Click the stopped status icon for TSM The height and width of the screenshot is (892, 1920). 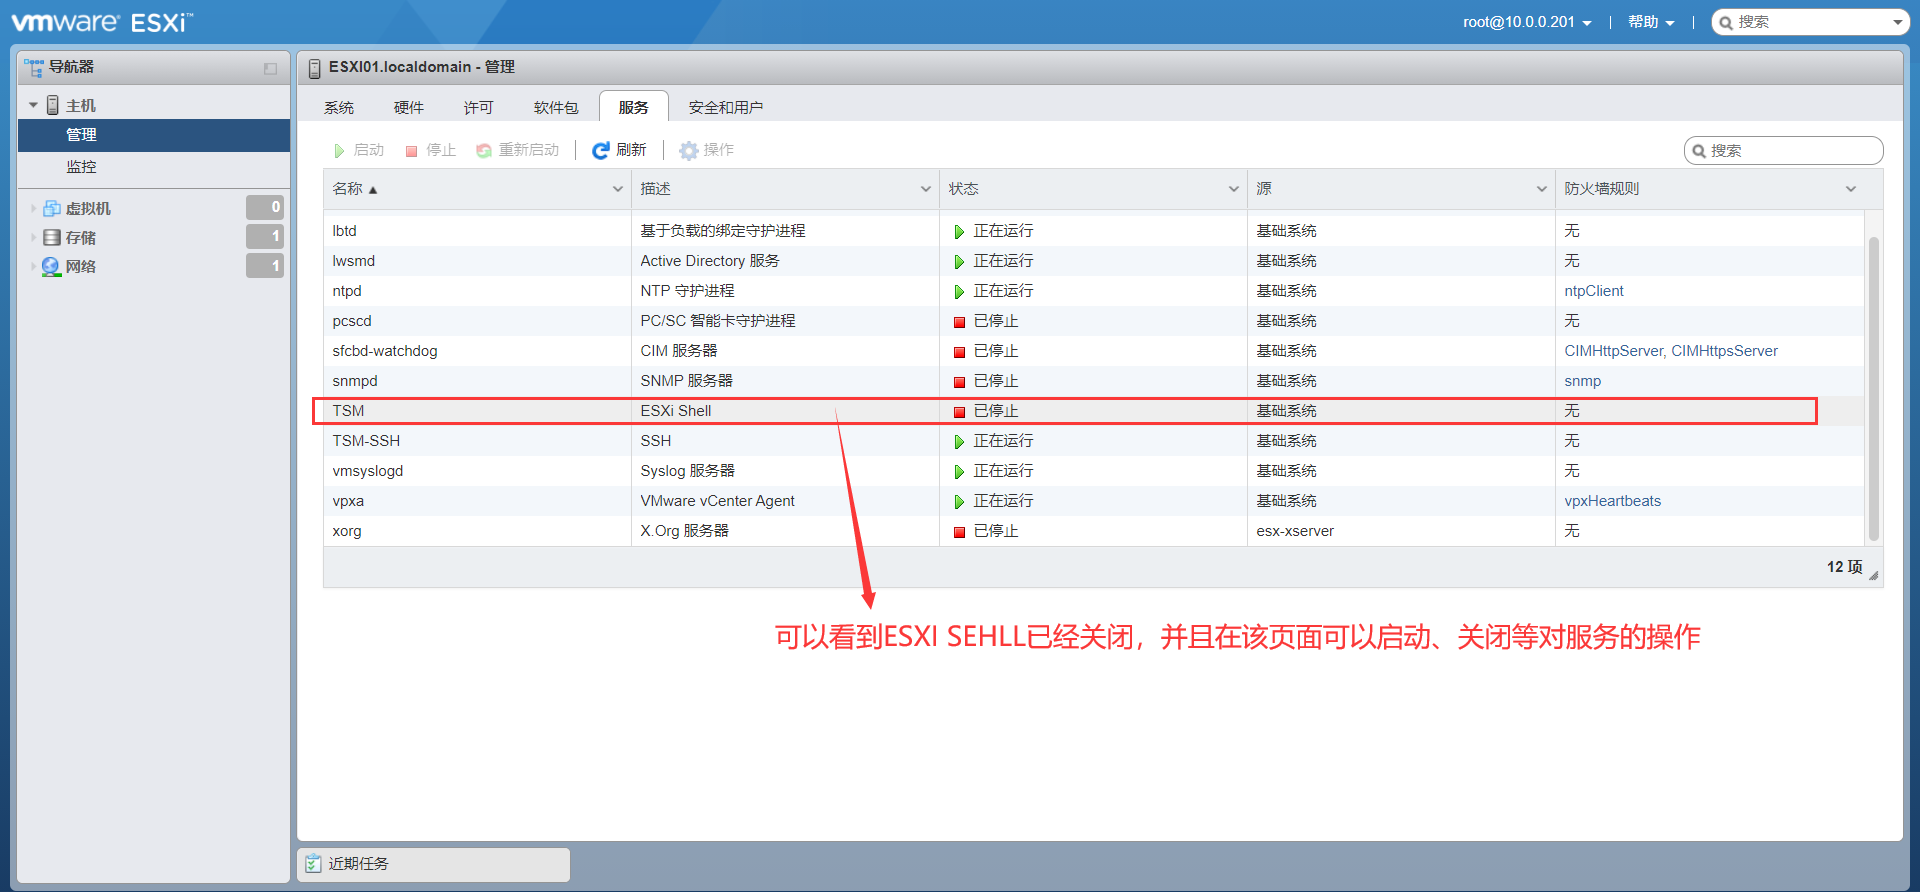pyautogui.click(x=959, y=412)
